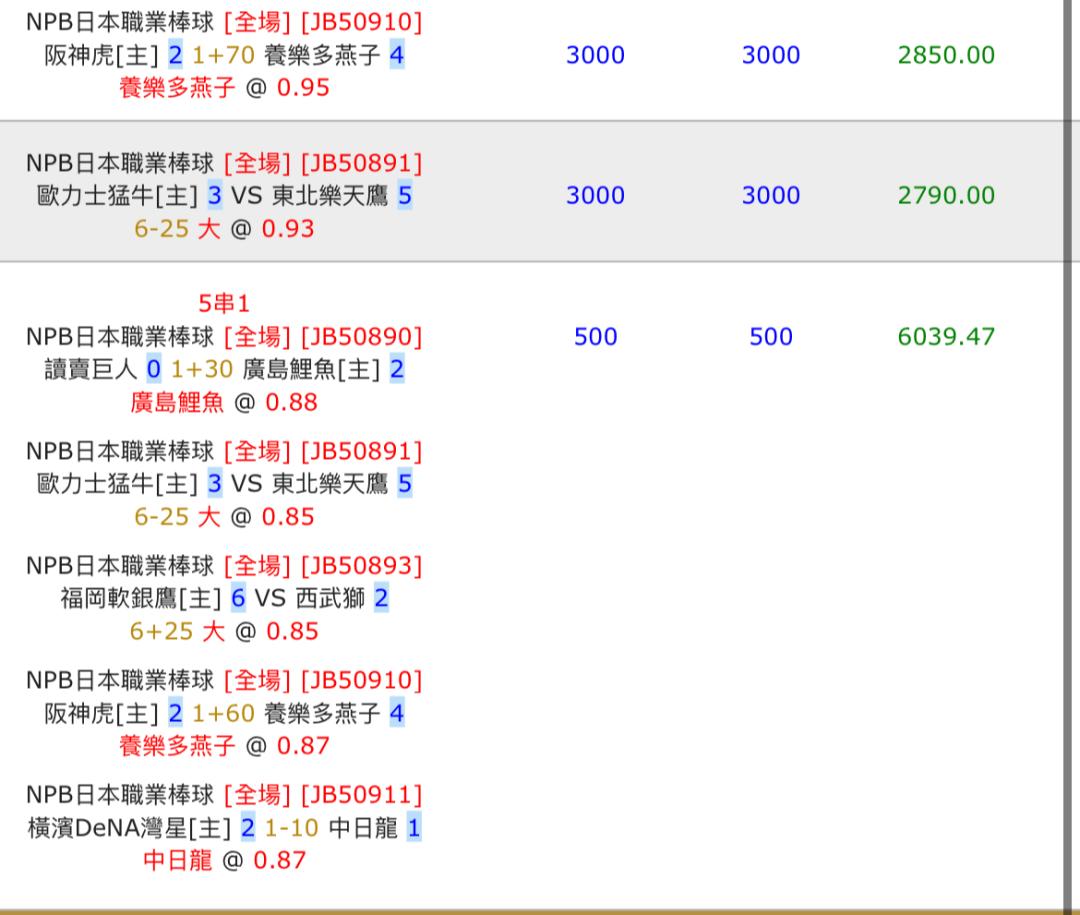1080x915 pixels.
Task: Select the 讀賣巨人 0 1+30 廣島鯉魚 matchup row
Action: pos(224,369)
